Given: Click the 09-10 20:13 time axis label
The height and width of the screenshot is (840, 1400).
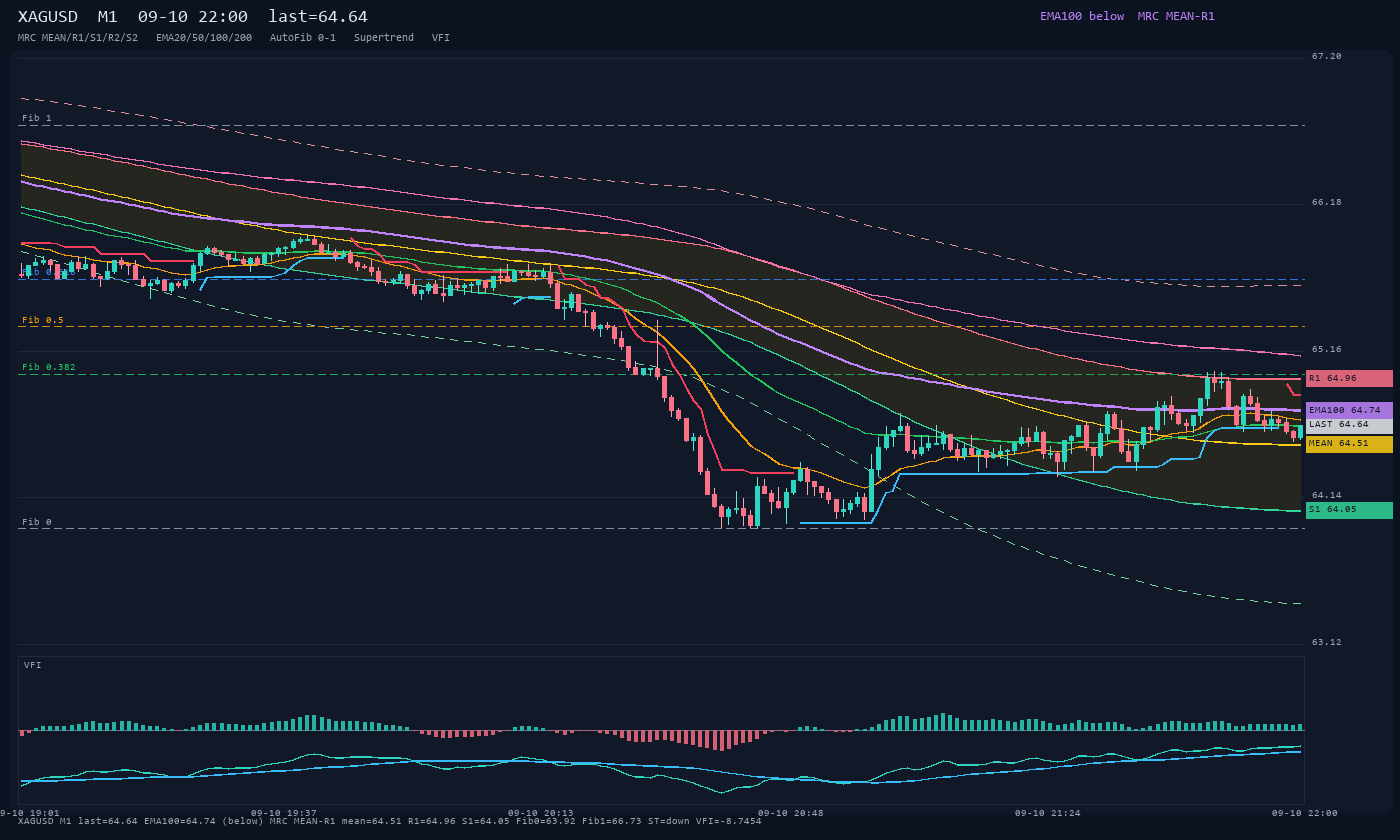Looking at the screenshot, I should coord(541,813).
